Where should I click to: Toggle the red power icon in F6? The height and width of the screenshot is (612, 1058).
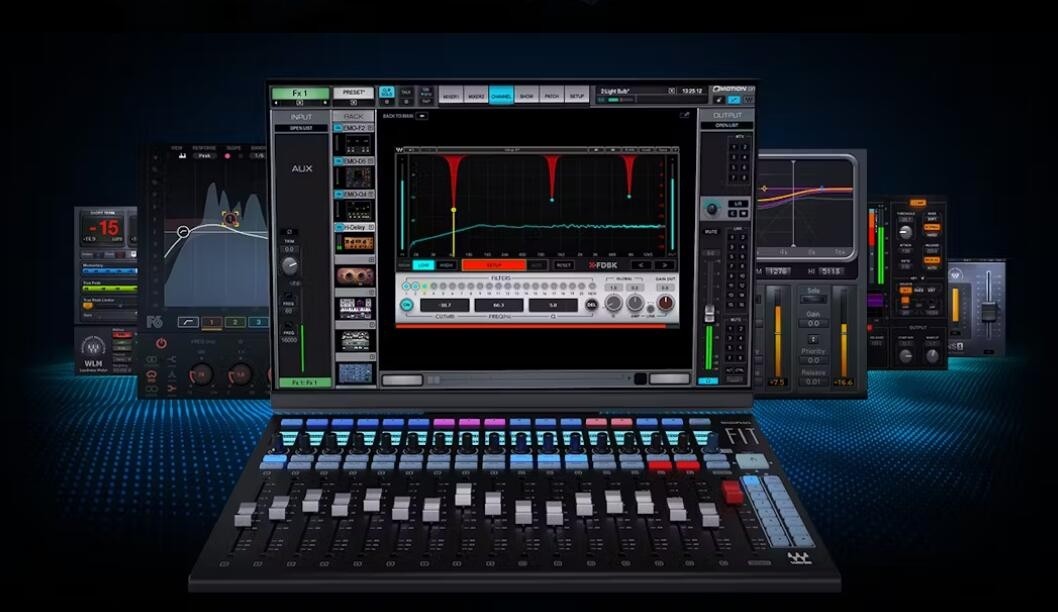coord(161,343)
